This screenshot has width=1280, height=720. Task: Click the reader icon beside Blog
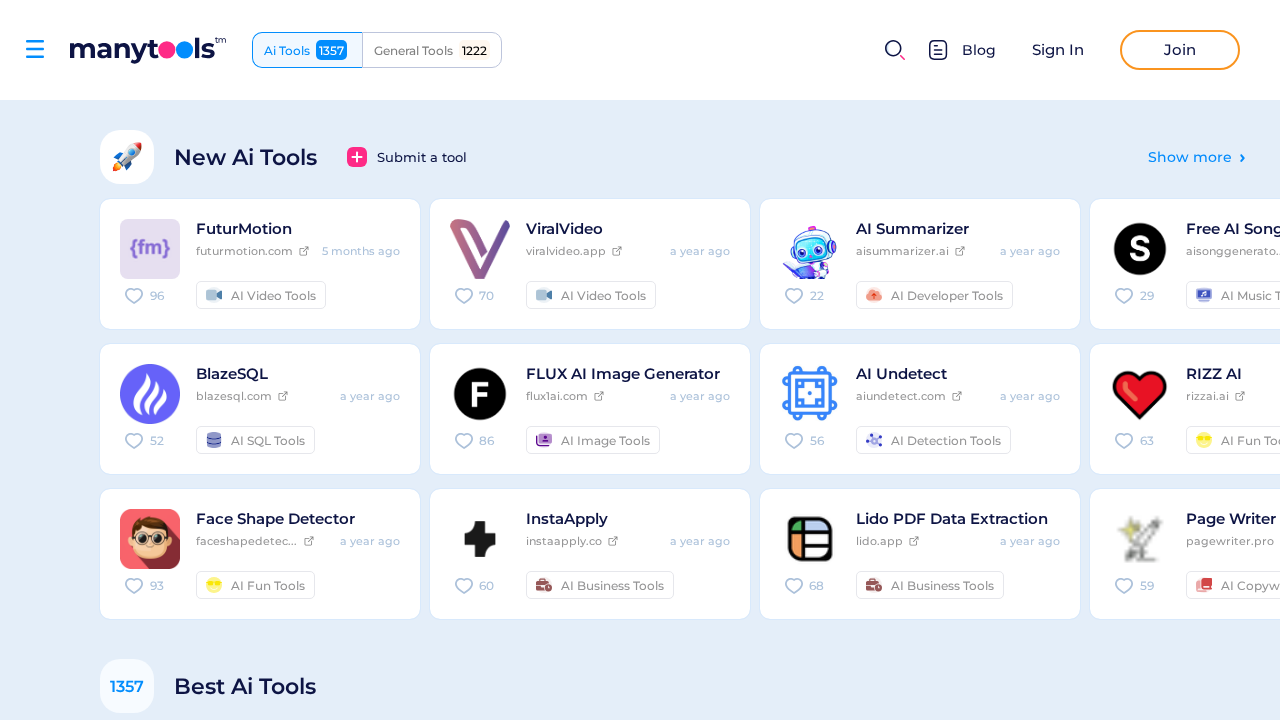click(937, 49)
